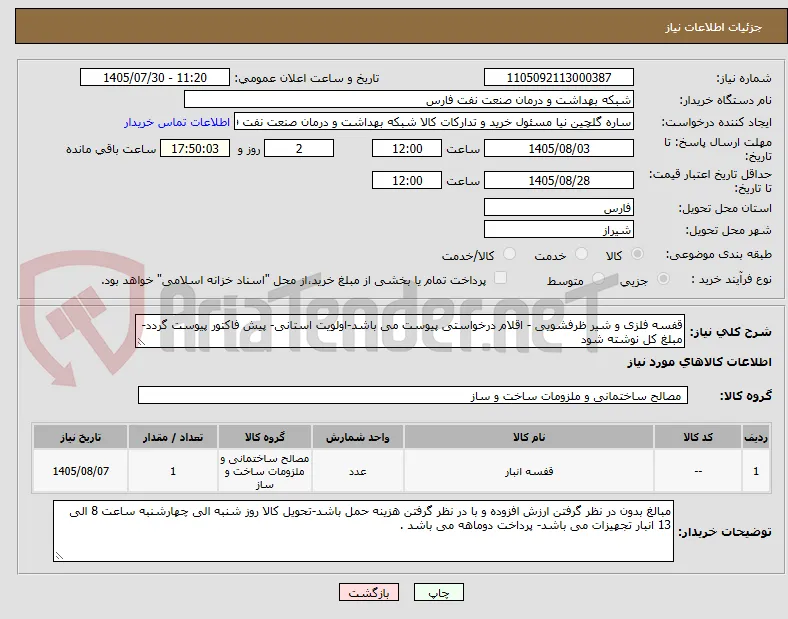Click the buyer organization name field
788x619 pixels.
[409, 99]
